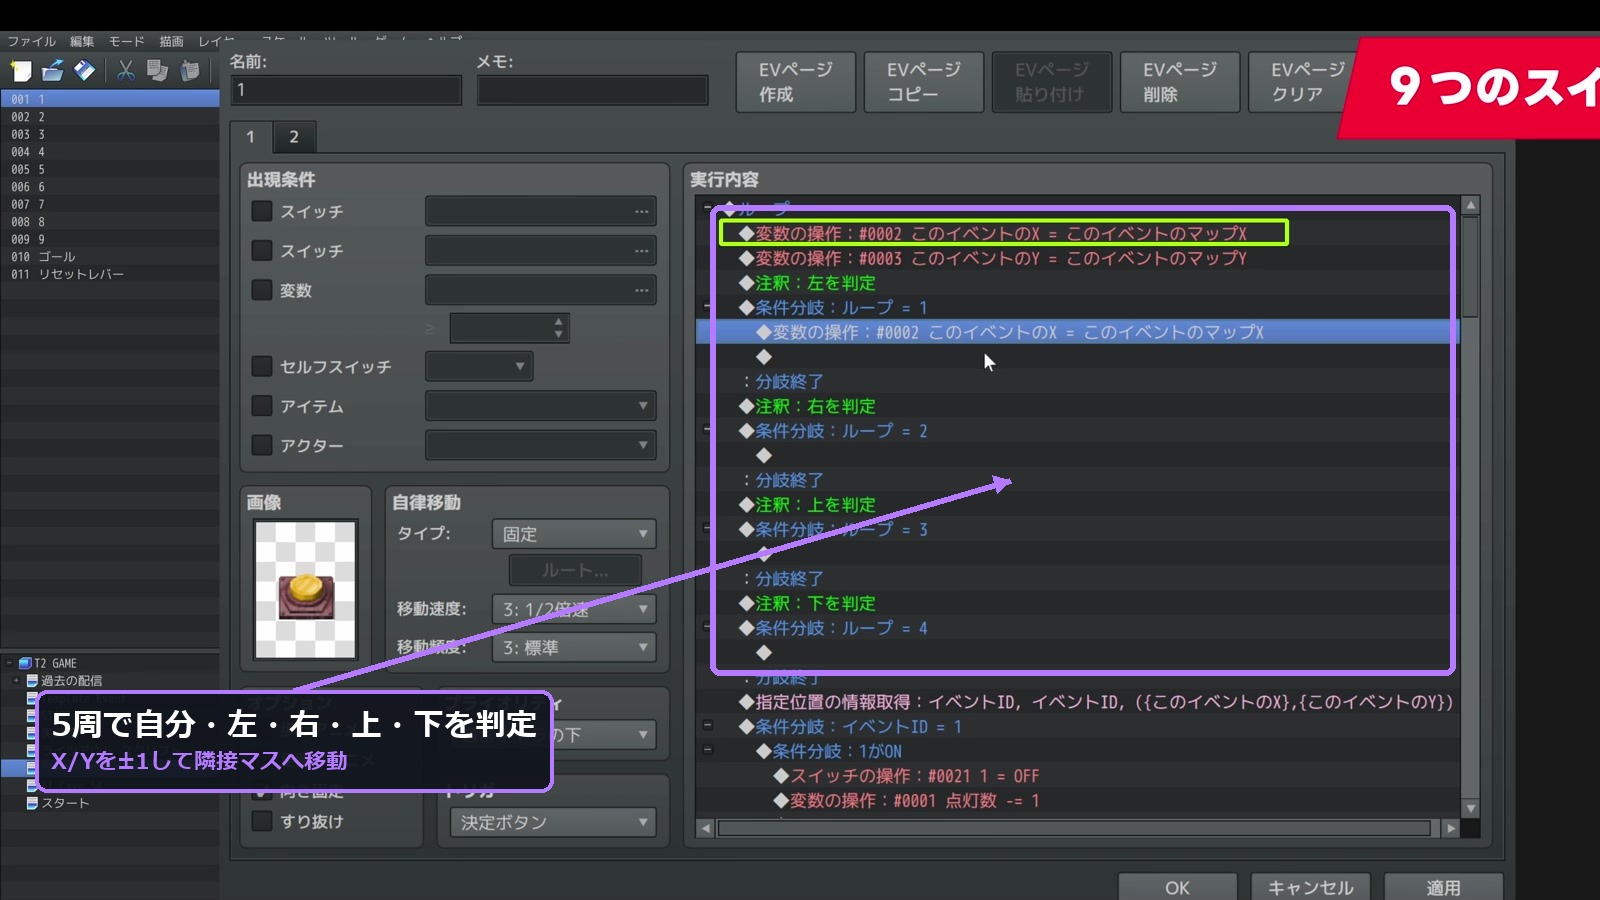Click the Paste clipboard icon
The height and width of the screenshot is (900, 1600).
[x=190, y=70]
